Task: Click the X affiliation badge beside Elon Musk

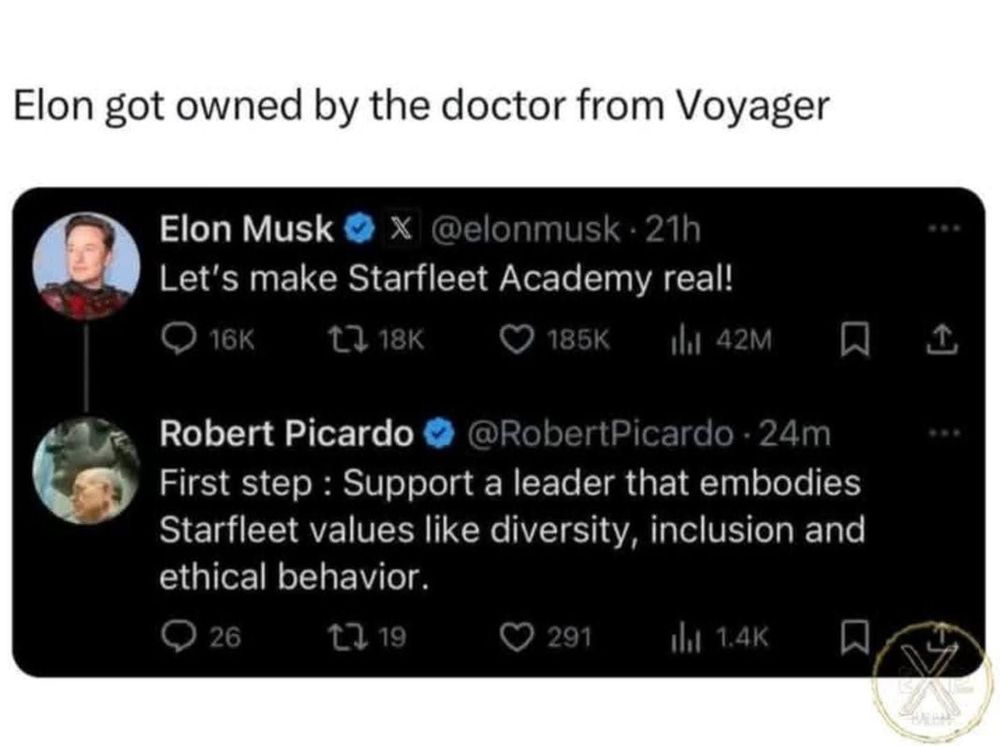Action: 401,228
